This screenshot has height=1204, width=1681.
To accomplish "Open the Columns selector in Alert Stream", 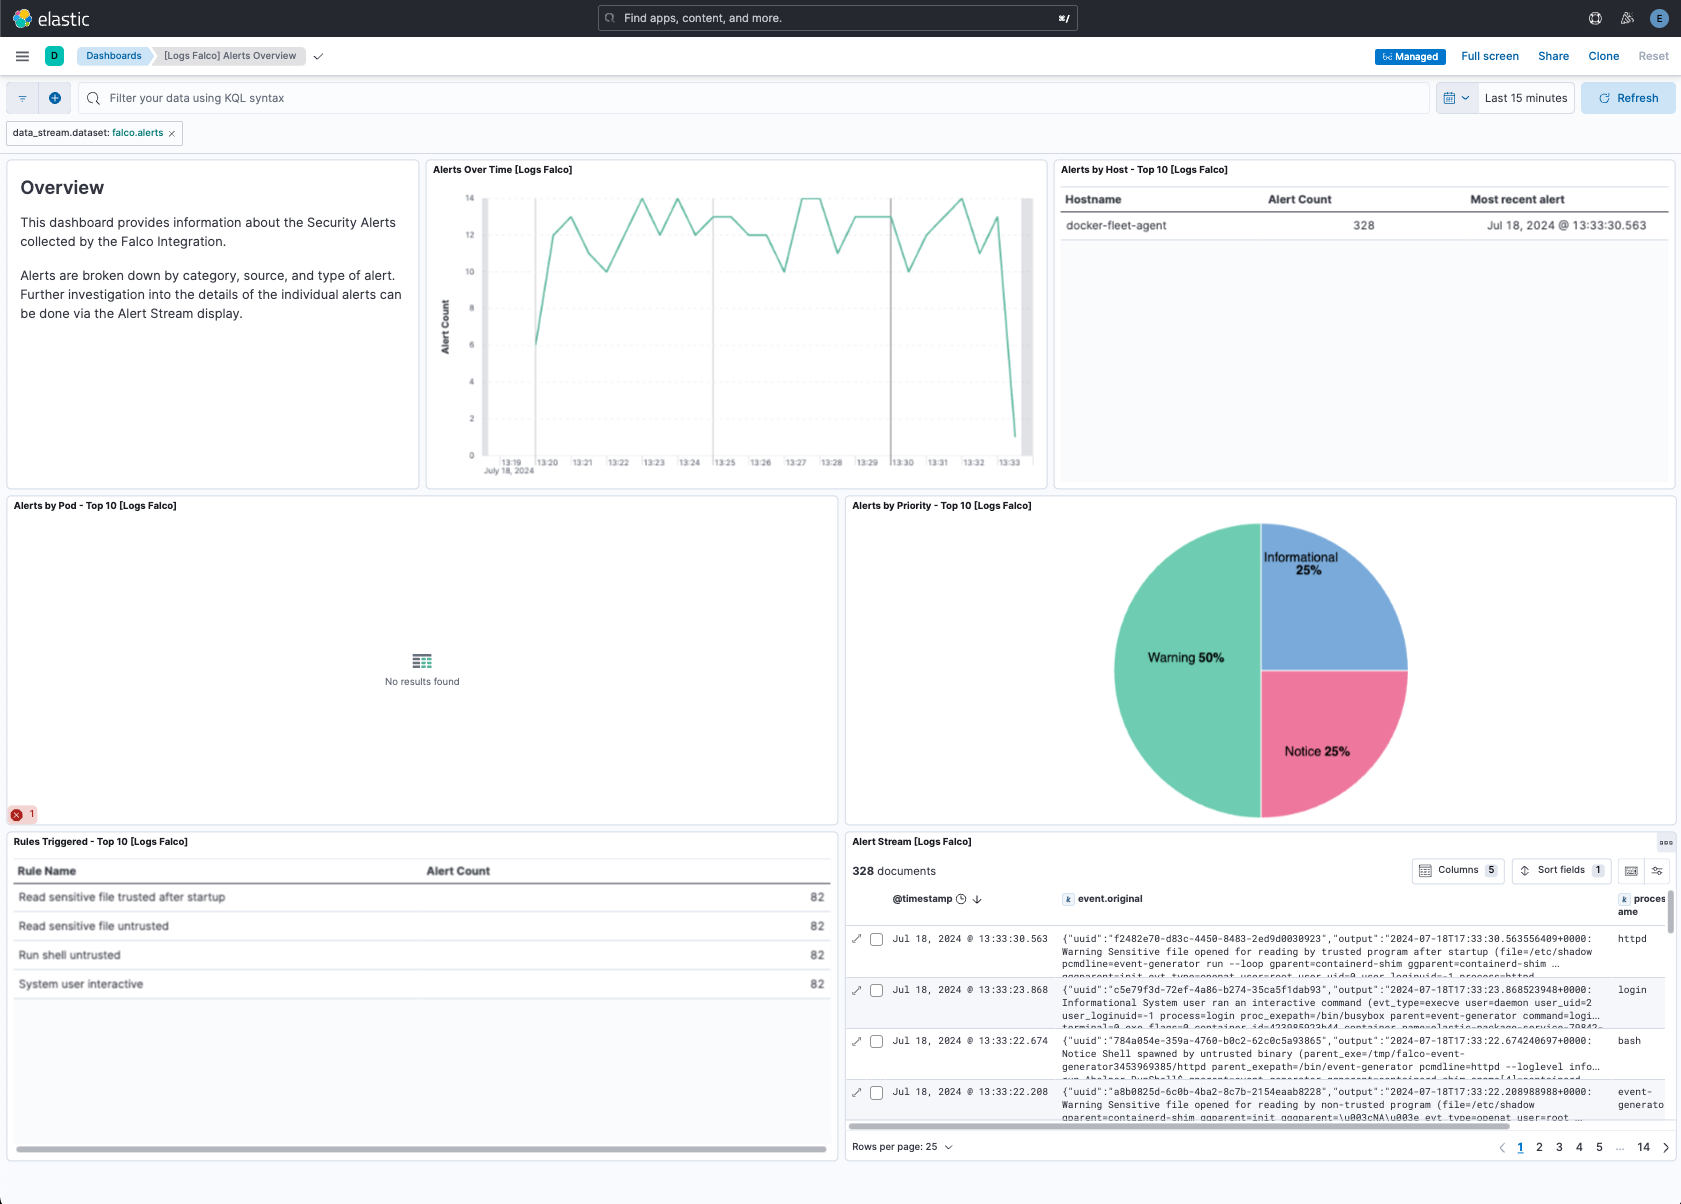I will 1457,871.
